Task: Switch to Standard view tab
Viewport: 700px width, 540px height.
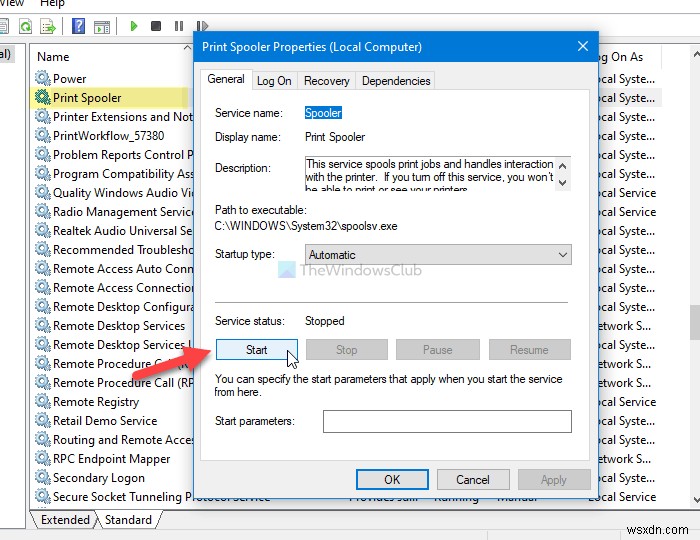Action: click(128, 520)
